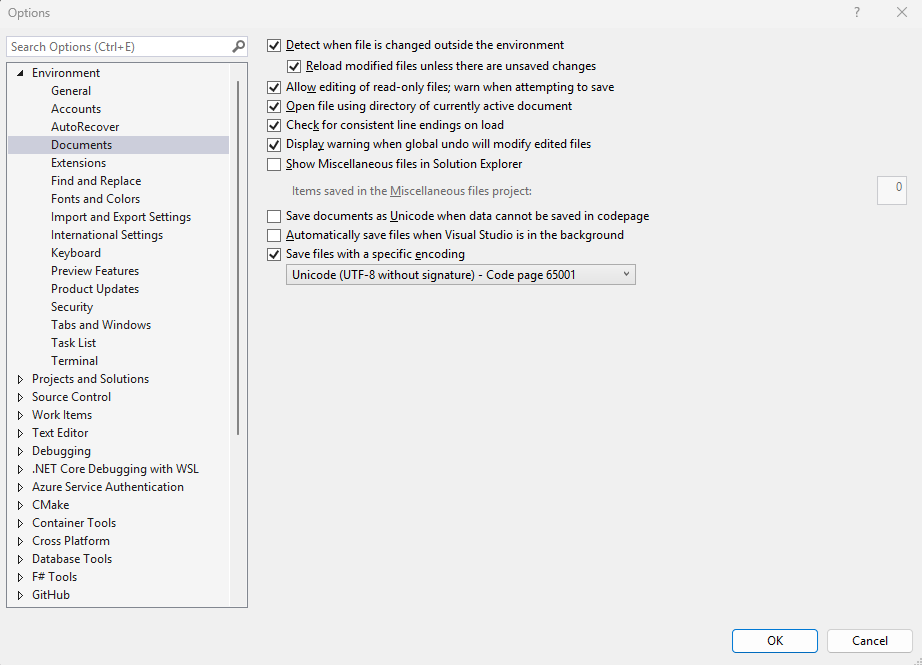Open the Keyboard settings page

click(76, 253)
